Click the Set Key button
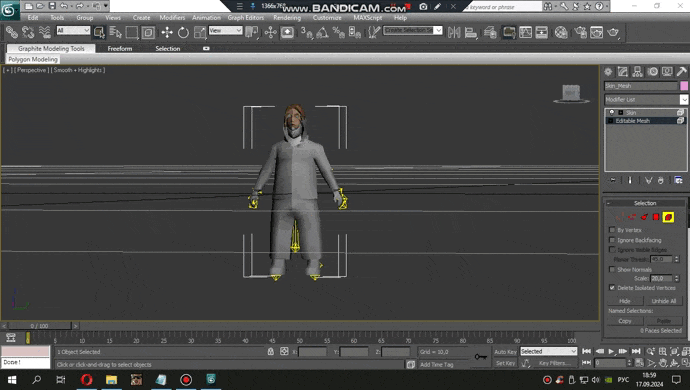690x390 pixels. (505, 363)
